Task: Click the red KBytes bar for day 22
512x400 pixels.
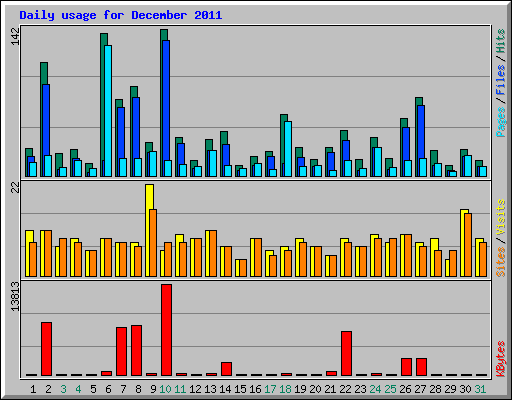Action: click(346, 354)
